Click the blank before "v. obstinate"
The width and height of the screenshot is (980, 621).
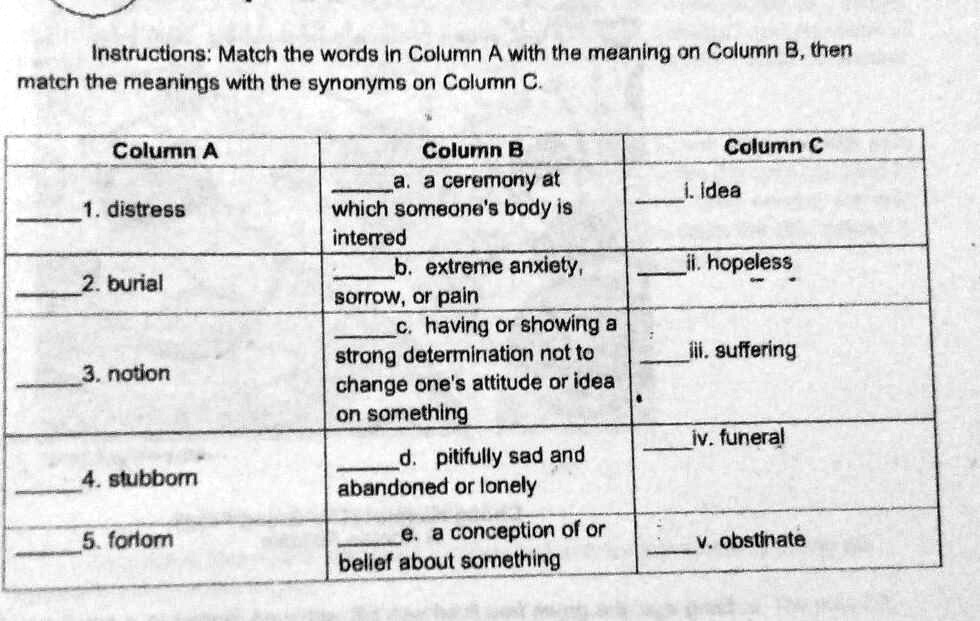pyautogui.click(x=671, y=548)
